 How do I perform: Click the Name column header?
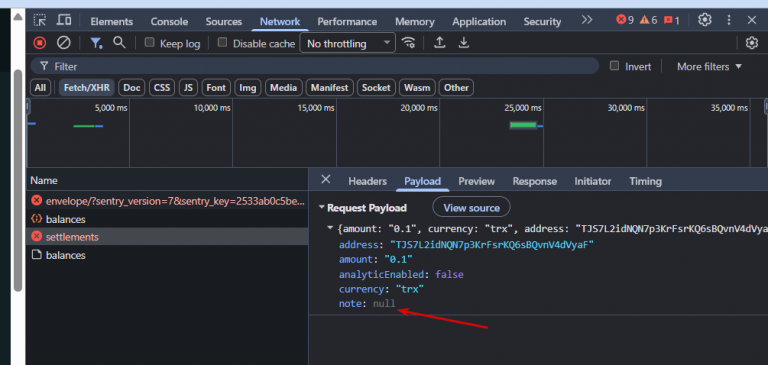coord(168,180)
